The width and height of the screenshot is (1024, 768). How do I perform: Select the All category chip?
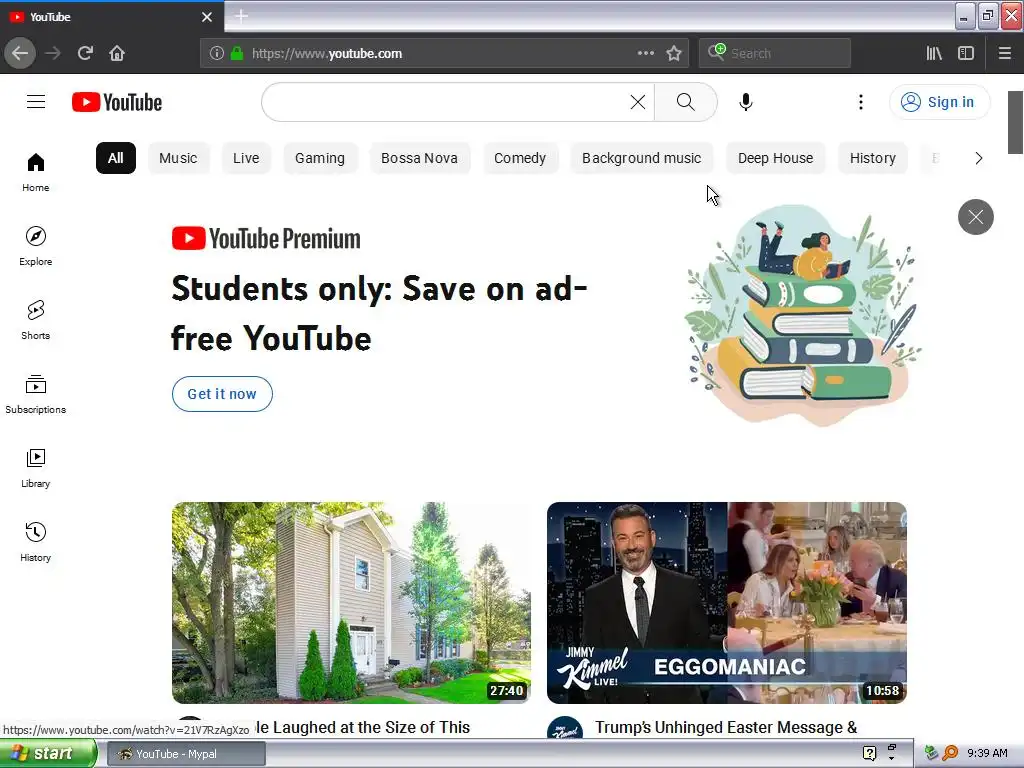tap(116, 158)
